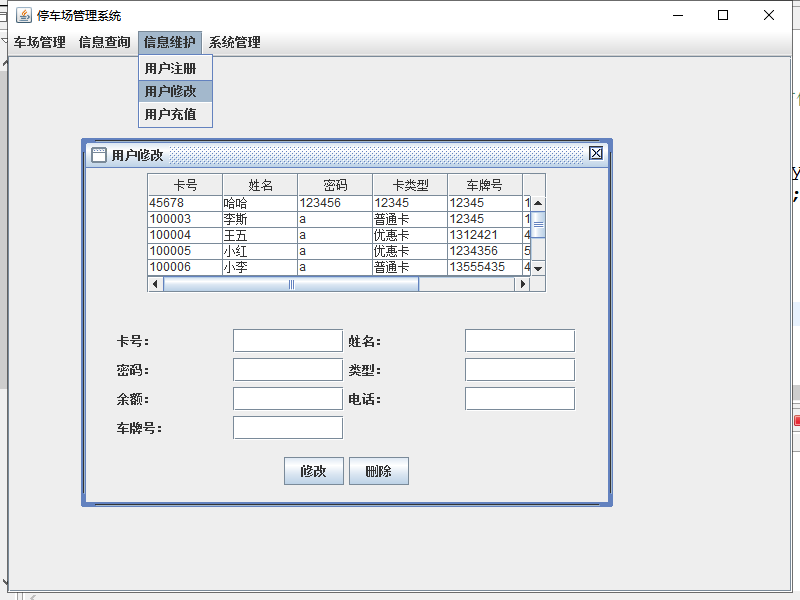
Task: Click the 密码 column header
Action: point(335,185)
